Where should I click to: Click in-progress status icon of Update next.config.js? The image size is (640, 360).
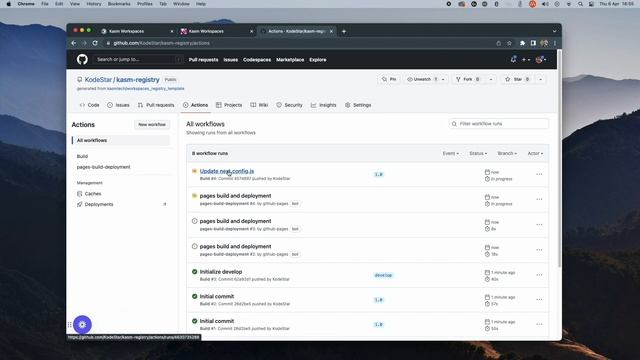click(195, 171)
